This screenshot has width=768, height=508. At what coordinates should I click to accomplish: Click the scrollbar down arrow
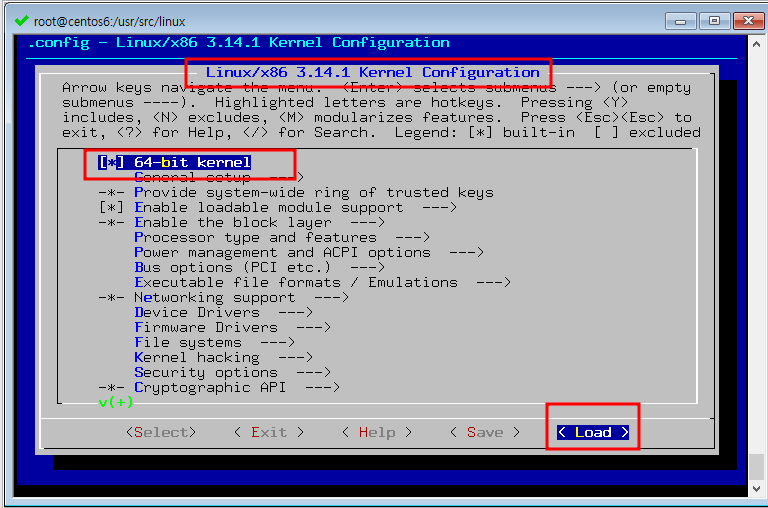point(756,489)
